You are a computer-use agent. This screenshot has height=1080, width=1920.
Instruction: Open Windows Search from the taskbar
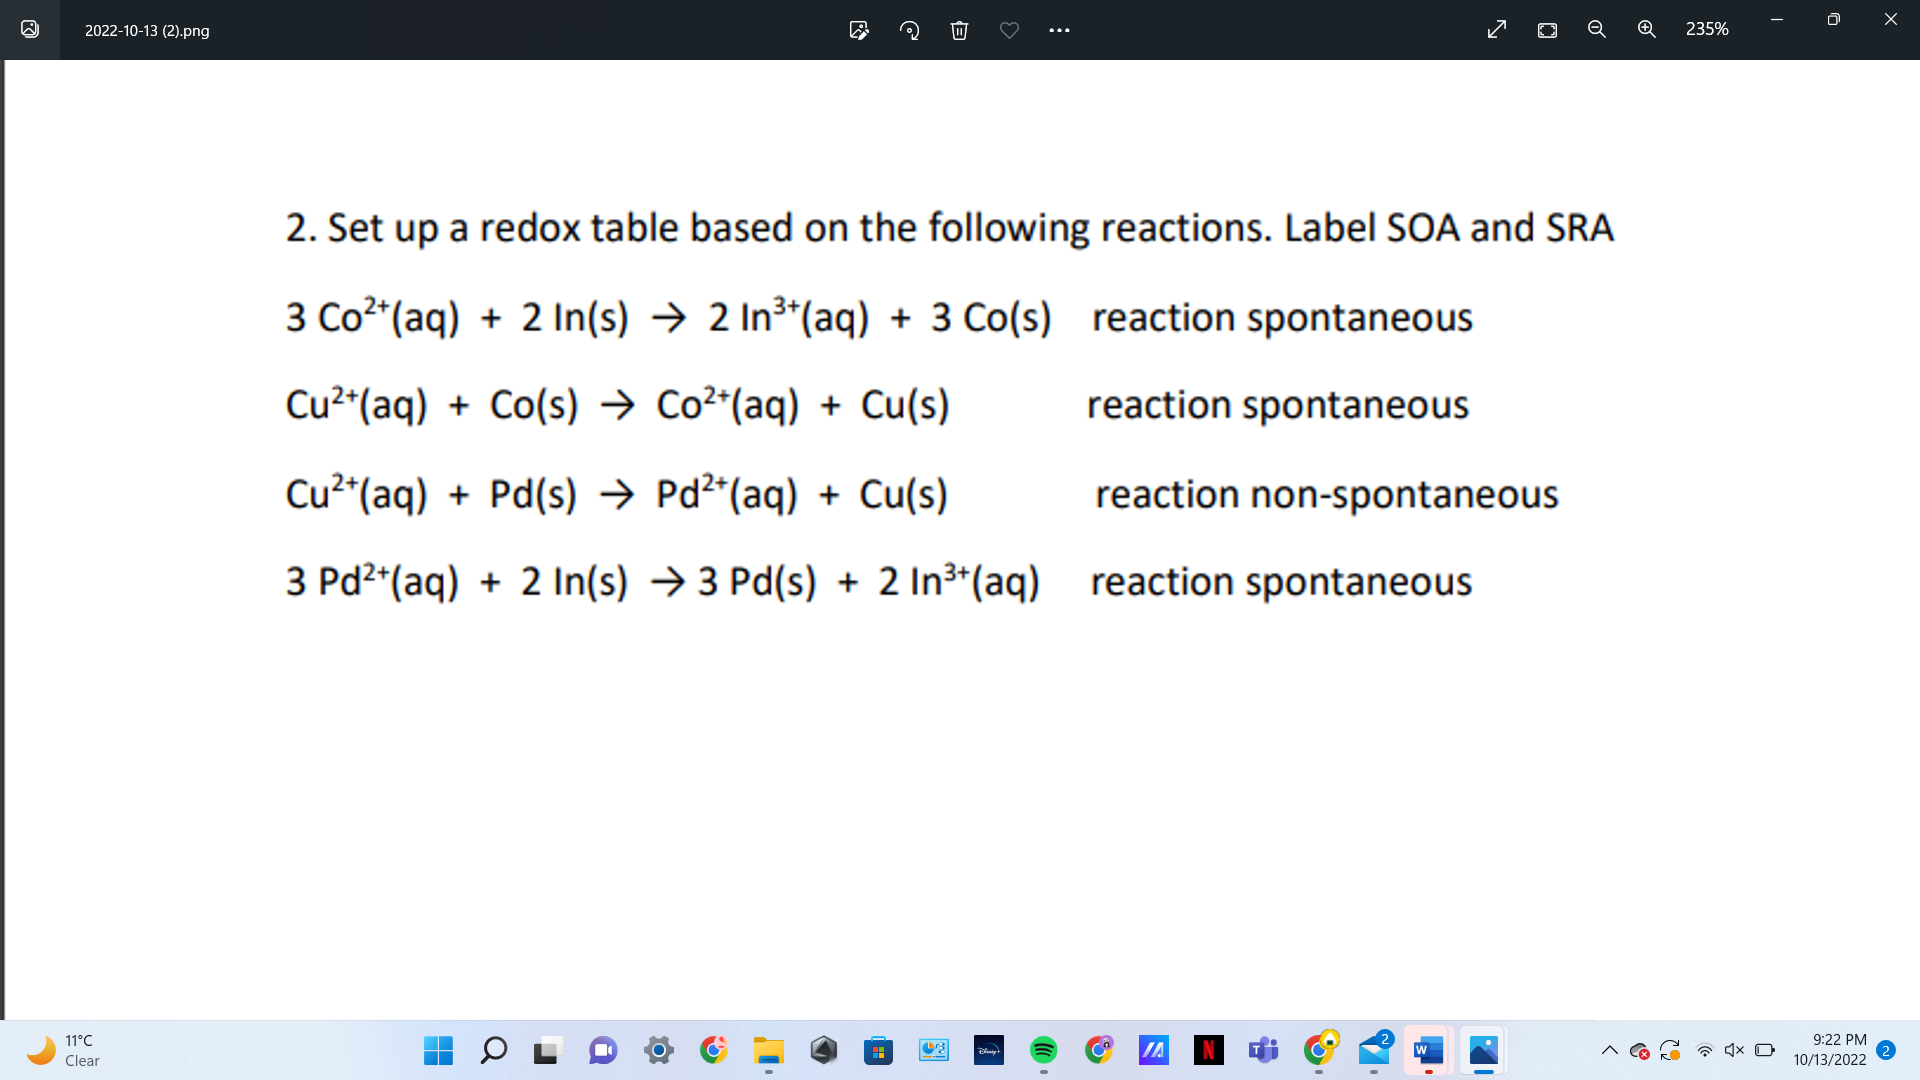(x=493, y=1051)
